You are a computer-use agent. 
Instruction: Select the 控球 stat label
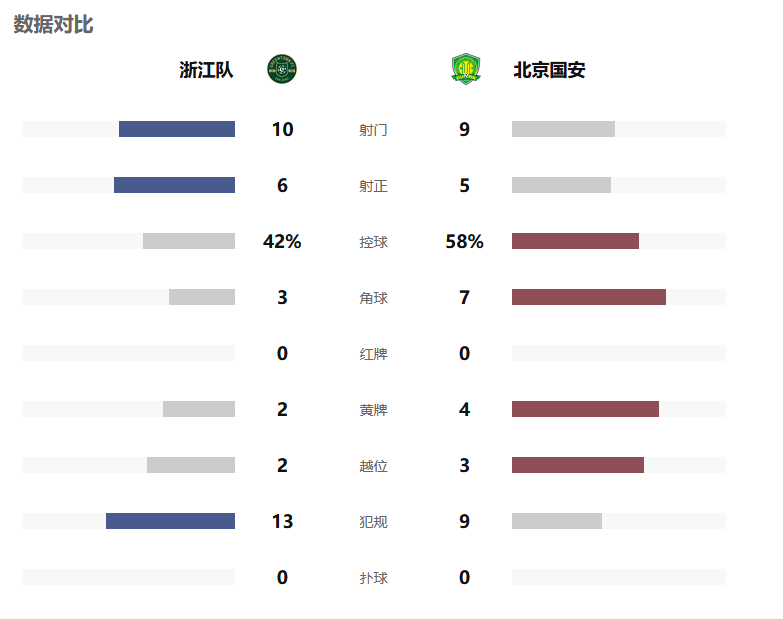pyautogui.click(x=373, y=242)
